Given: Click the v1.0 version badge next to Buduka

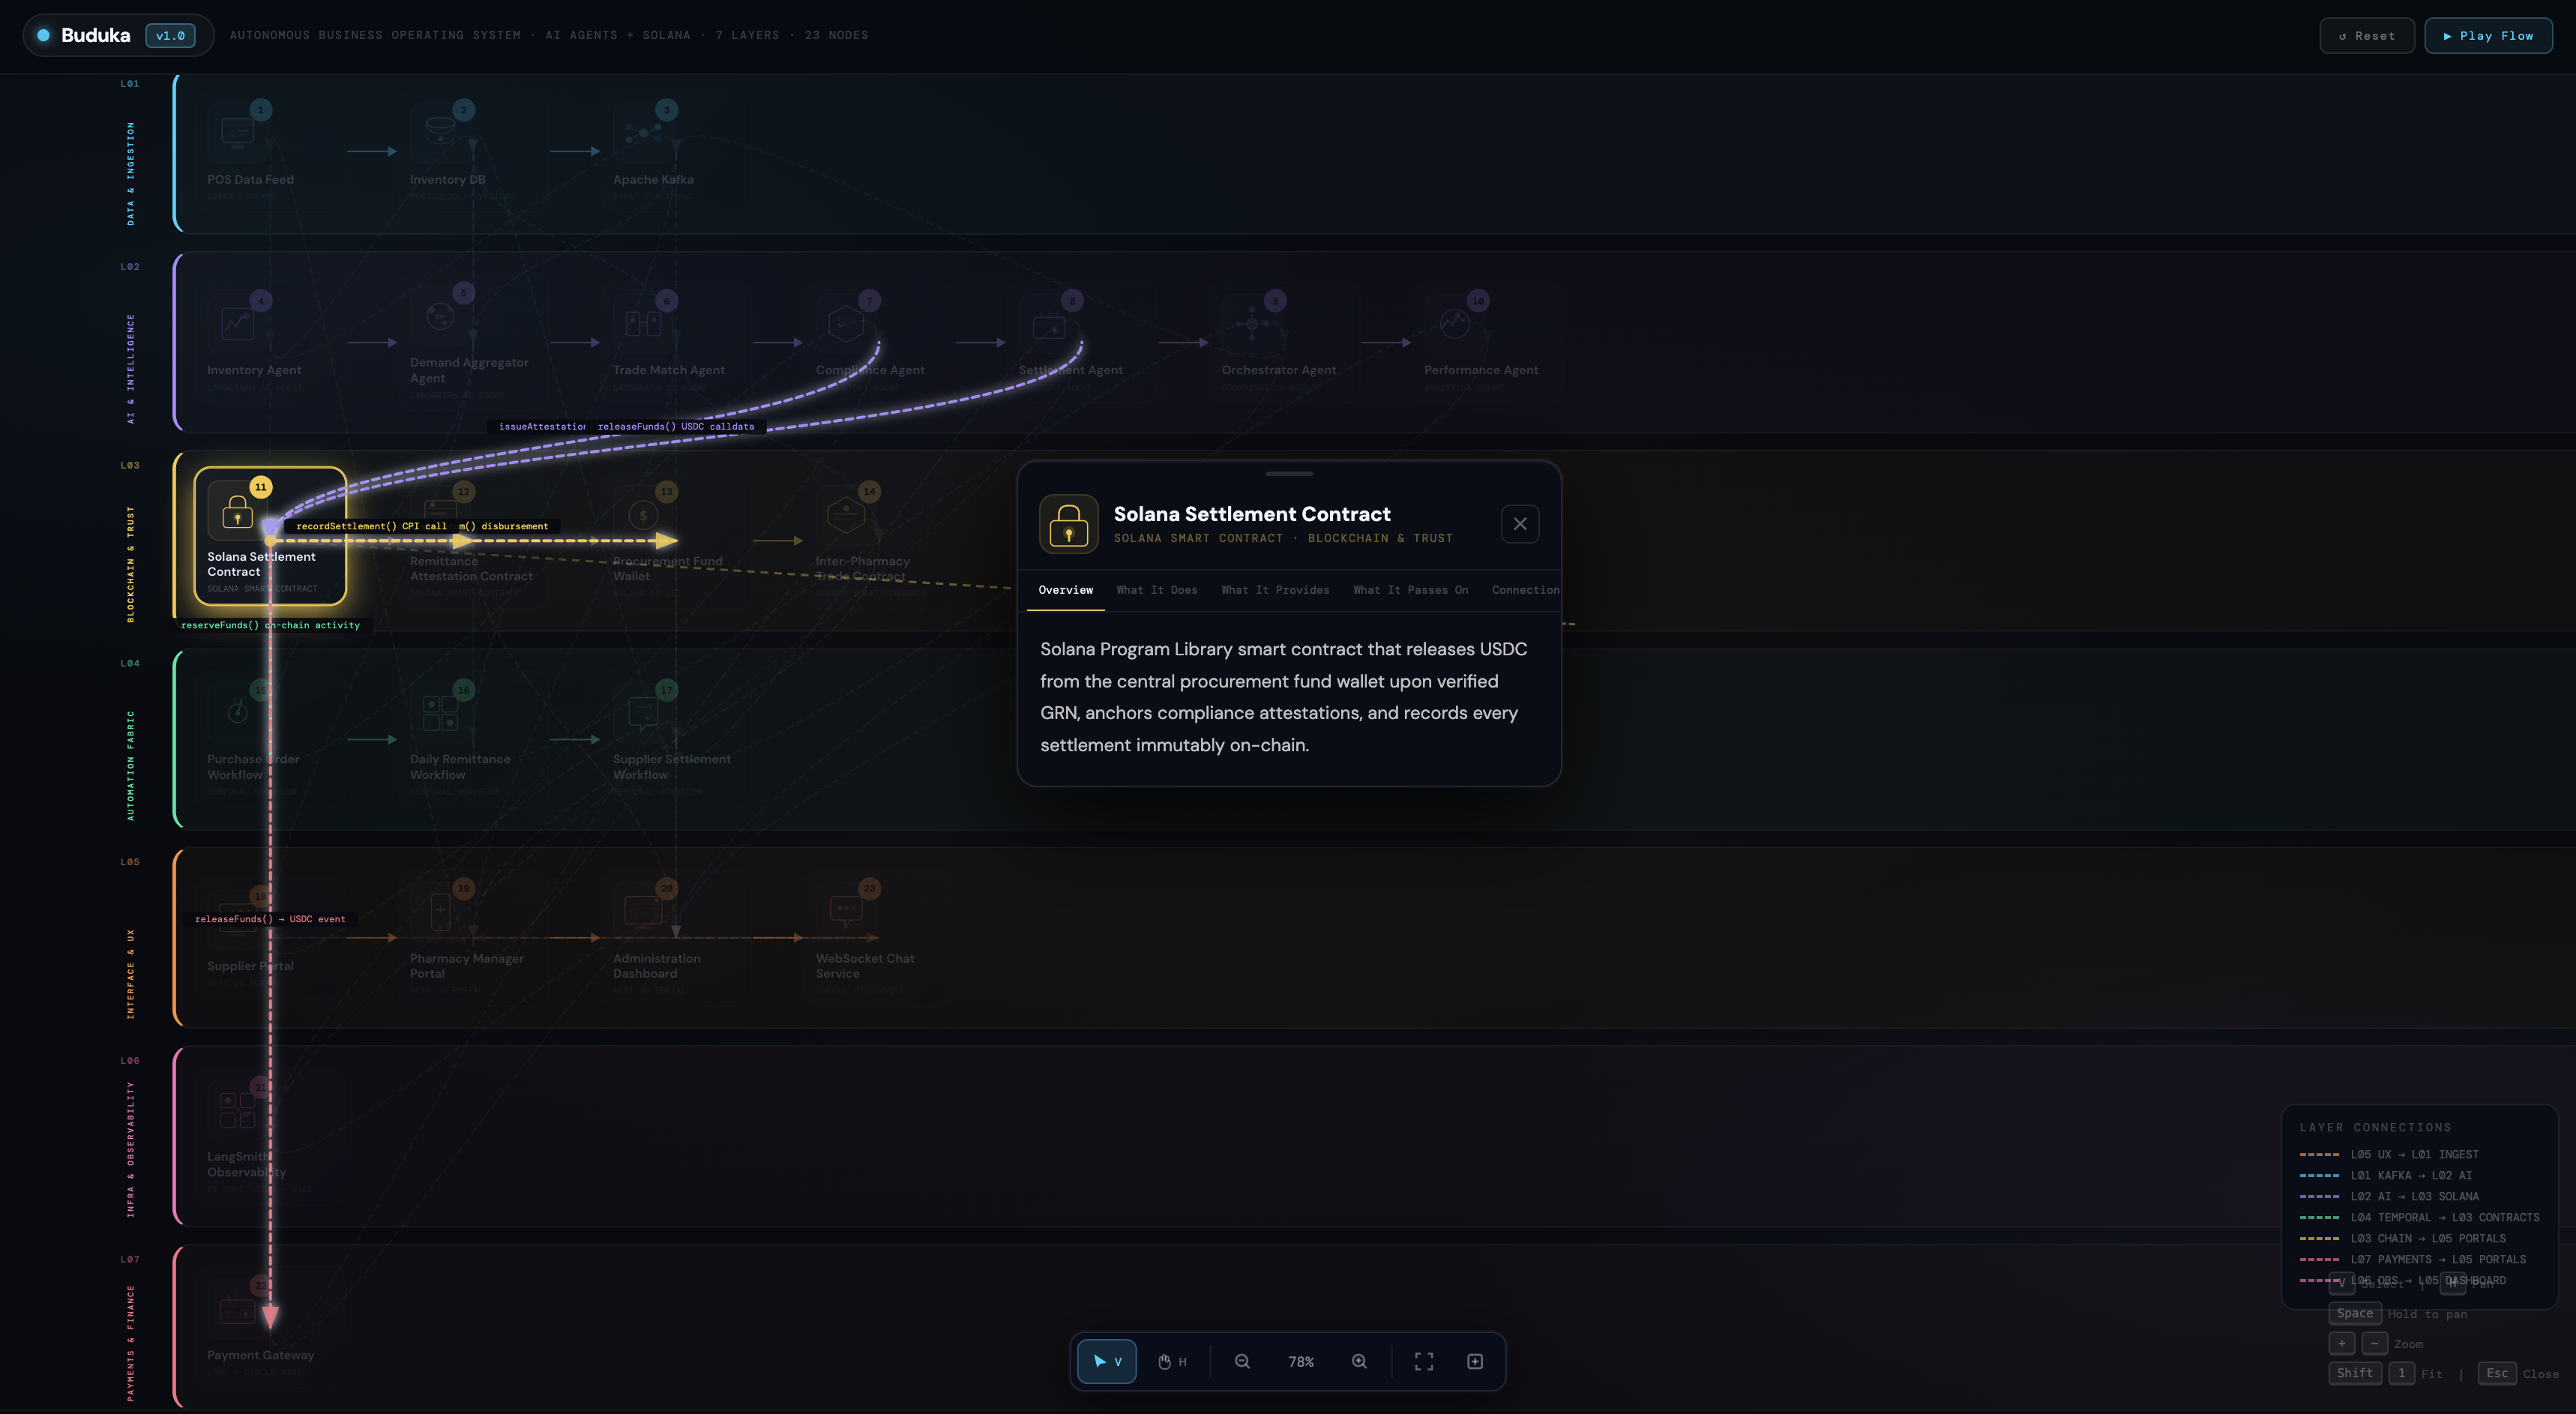Looking at the screenshot, I should 170,35.
